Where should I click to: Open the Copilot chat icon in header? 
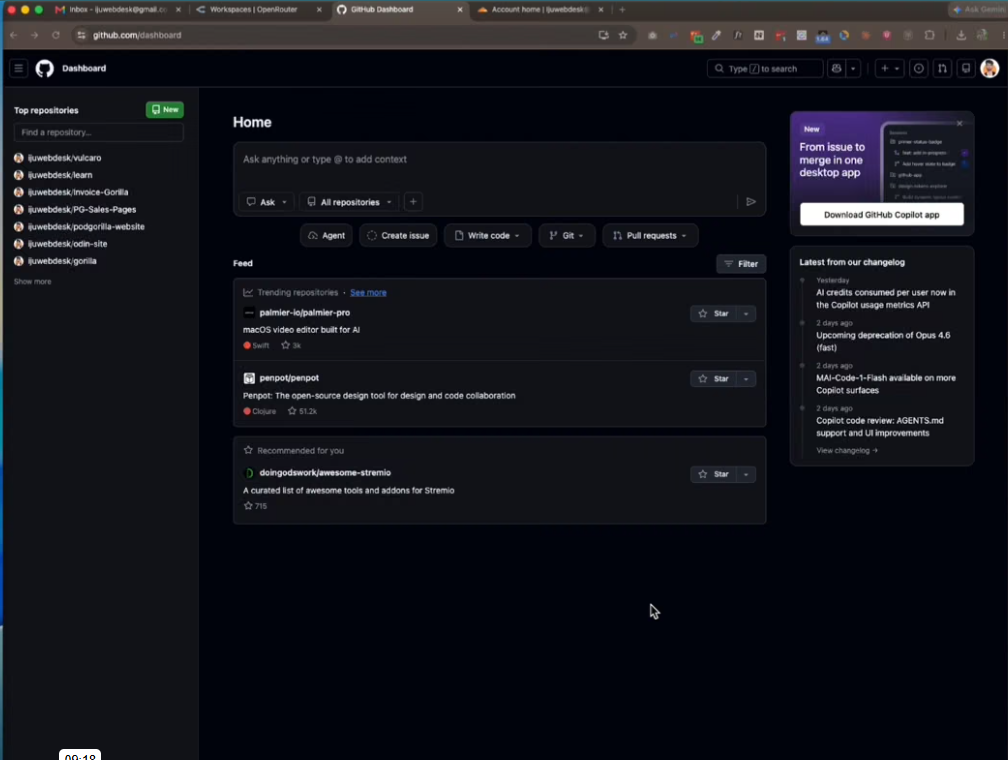[x=836, y=68]
